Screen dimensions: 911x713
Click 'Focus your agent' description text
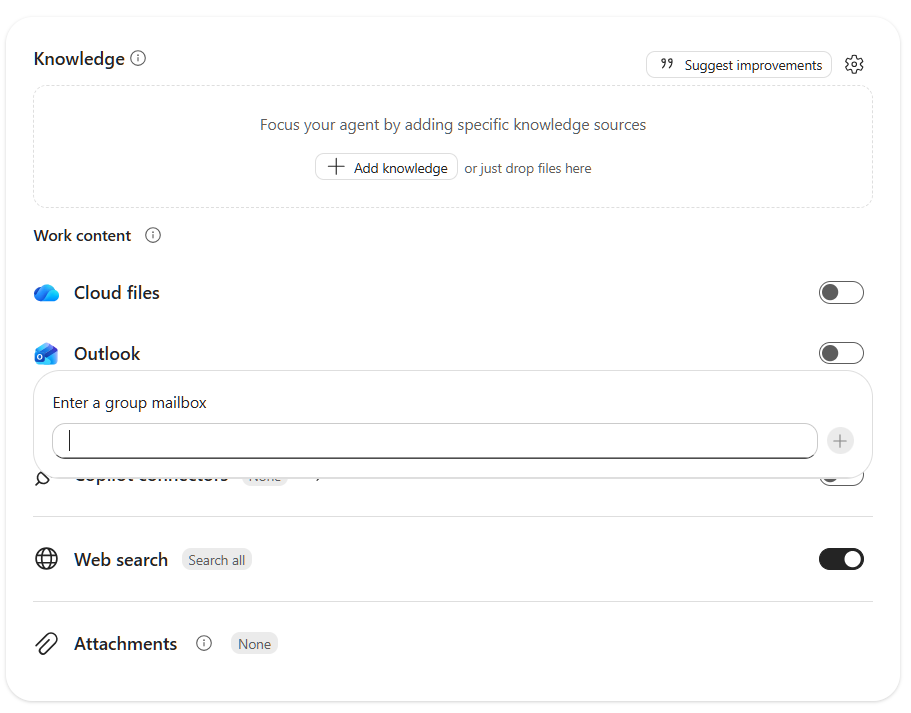tap(453, 125)
